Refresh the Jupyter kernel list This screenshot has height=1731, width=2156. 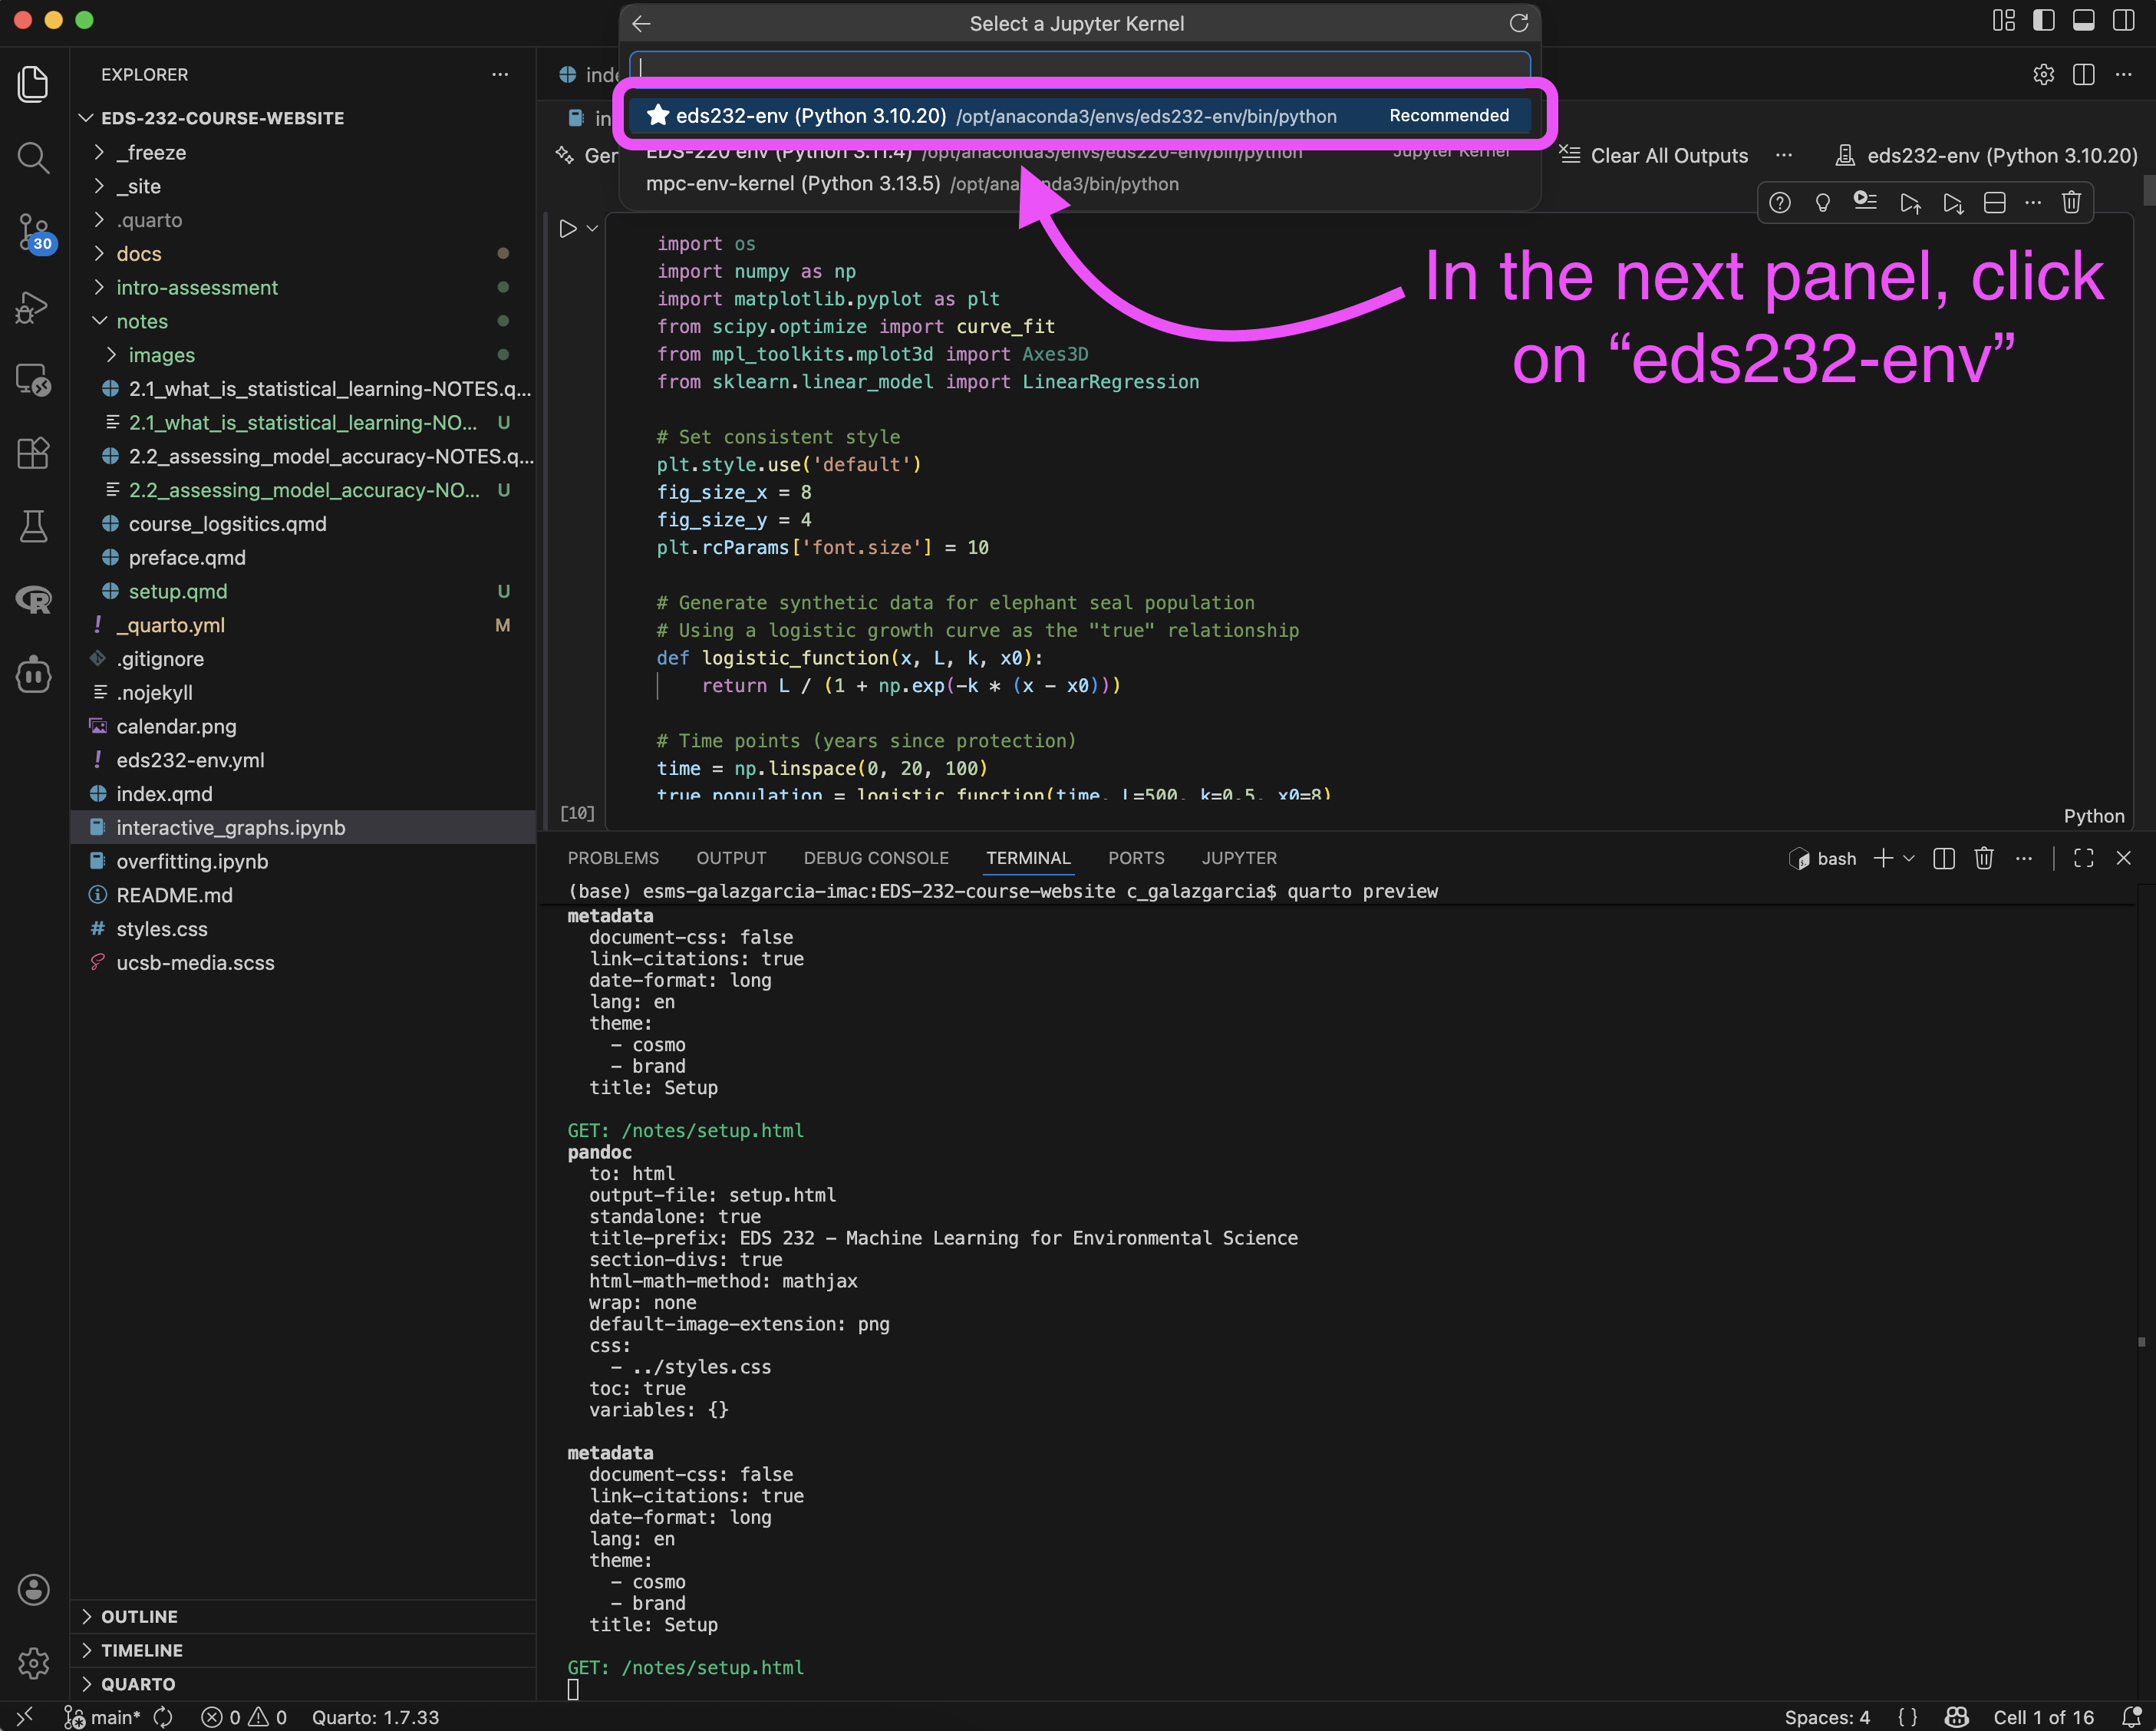[x=1518, y=23]
